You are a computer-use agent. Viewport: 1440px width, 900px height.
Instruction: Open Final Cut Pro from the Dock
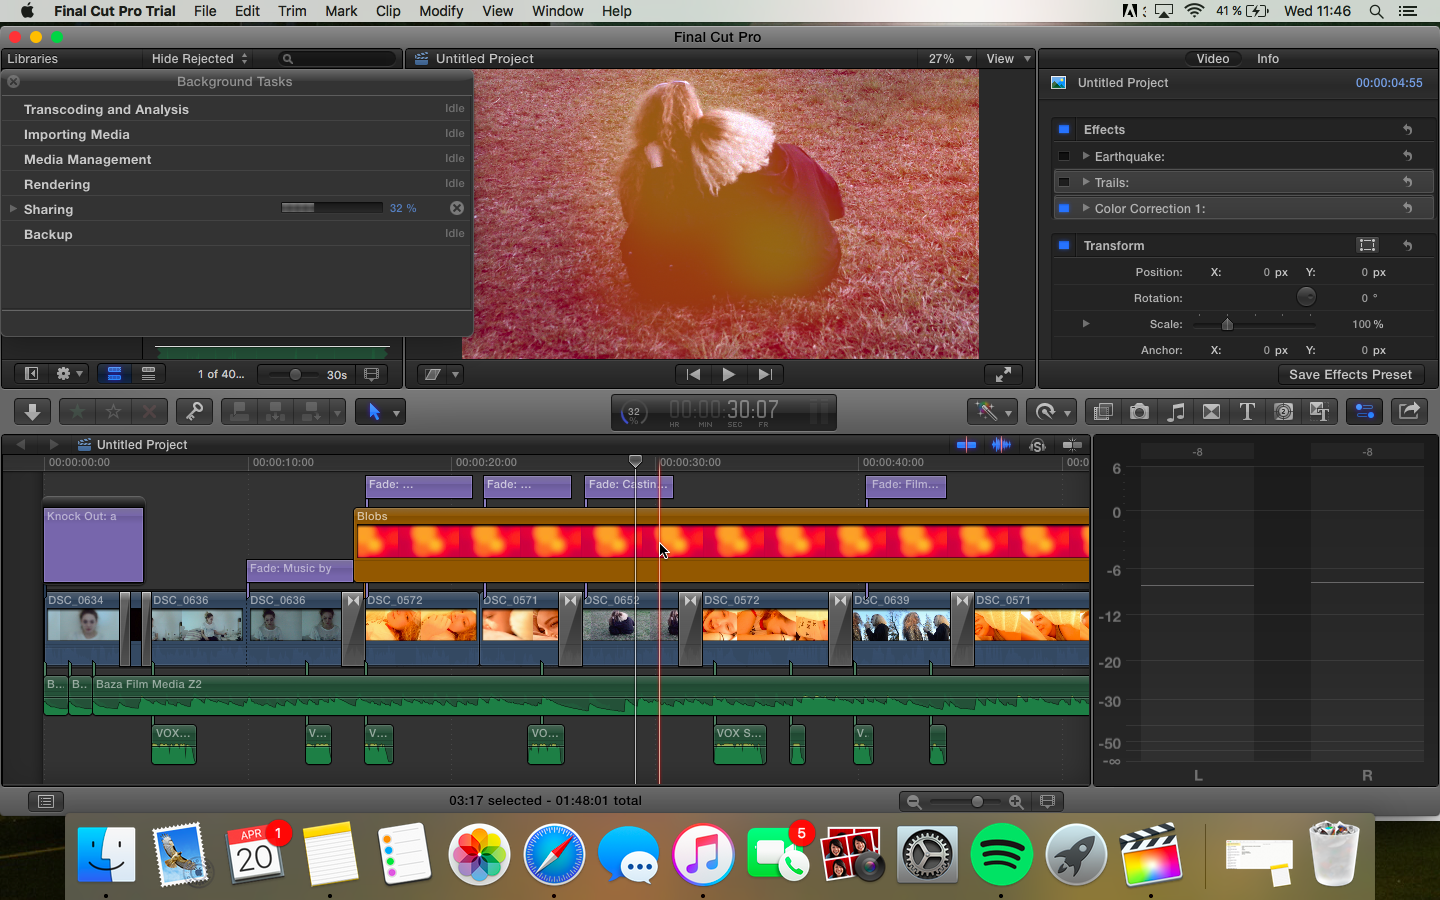[x=1151, y=855]
